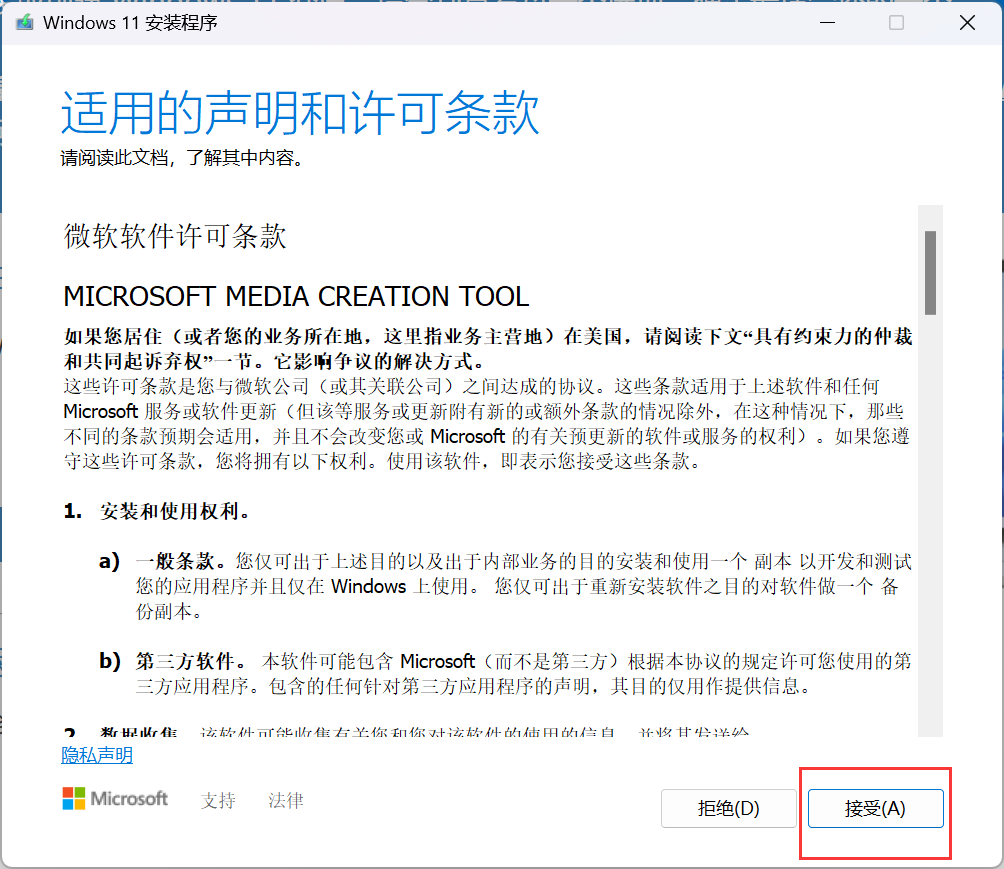Click the window title Windows 11 安装程序
The width and height of the screenshot is (1004, 869).
[130, 23]
